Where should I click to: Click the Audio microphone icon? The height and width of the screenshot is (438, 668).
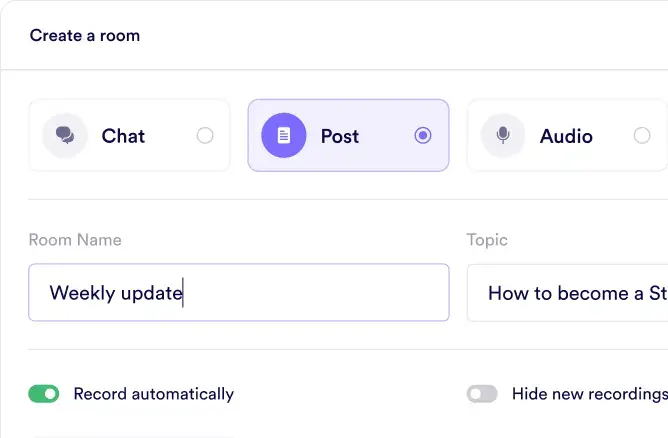[x=503, y=136]
